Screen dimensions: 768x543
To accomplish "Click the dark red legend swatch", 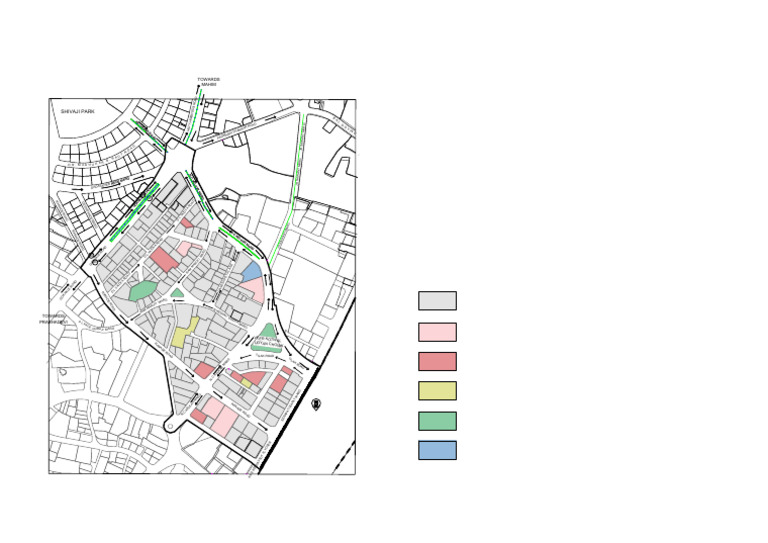I will [x=437, y=361].
